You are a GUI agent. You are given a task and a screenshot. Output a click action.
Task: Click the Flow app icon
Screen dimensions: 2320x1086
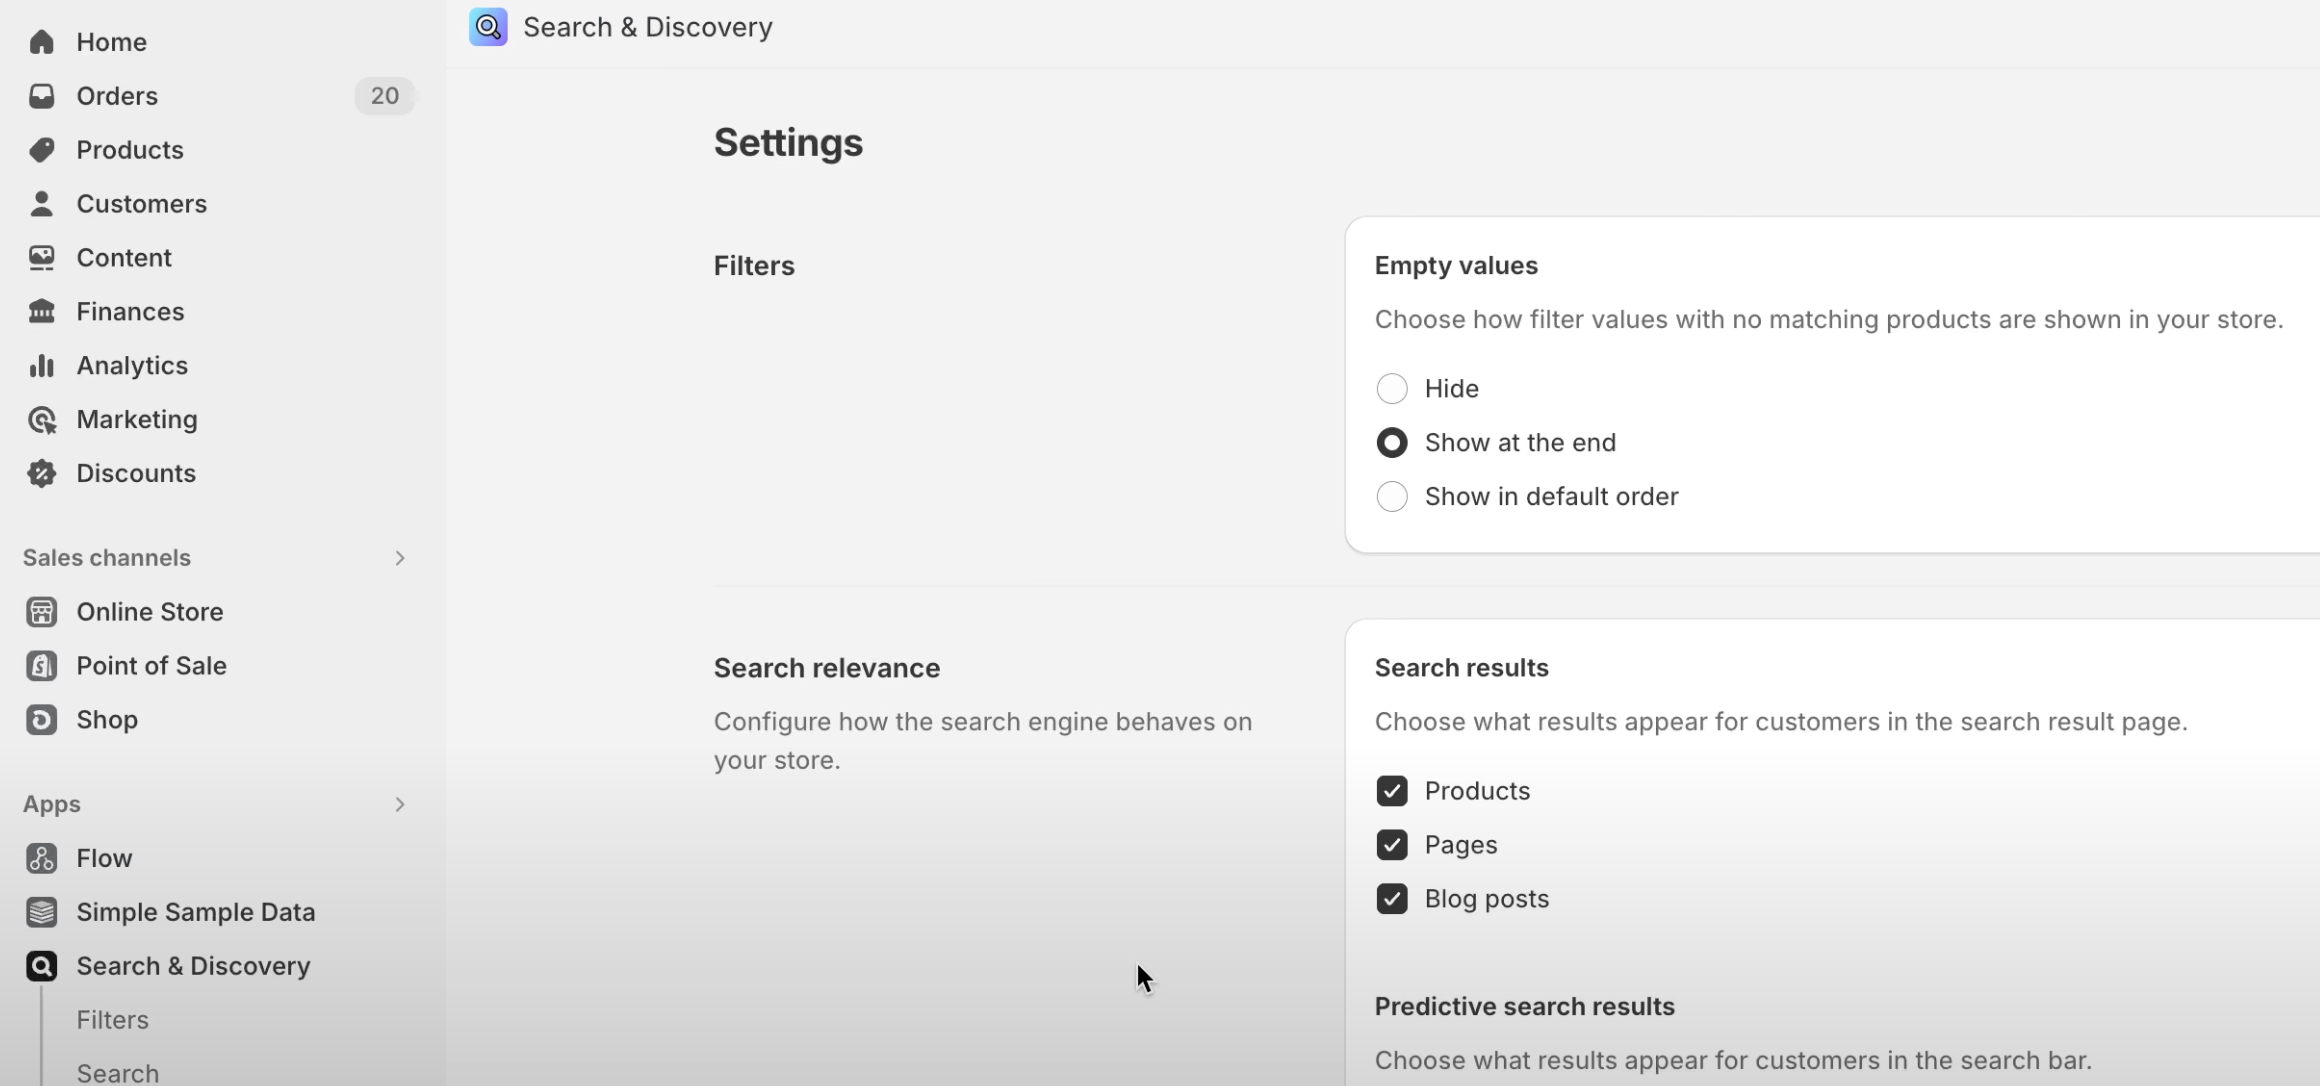[x=40, y=857]
